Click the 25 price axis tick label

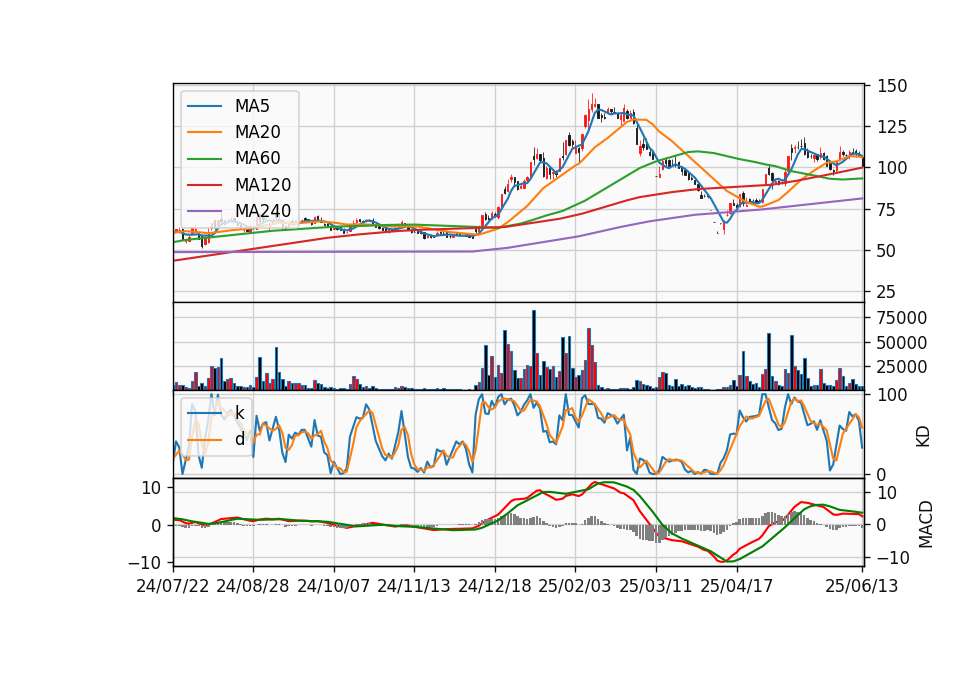point(887,292)
